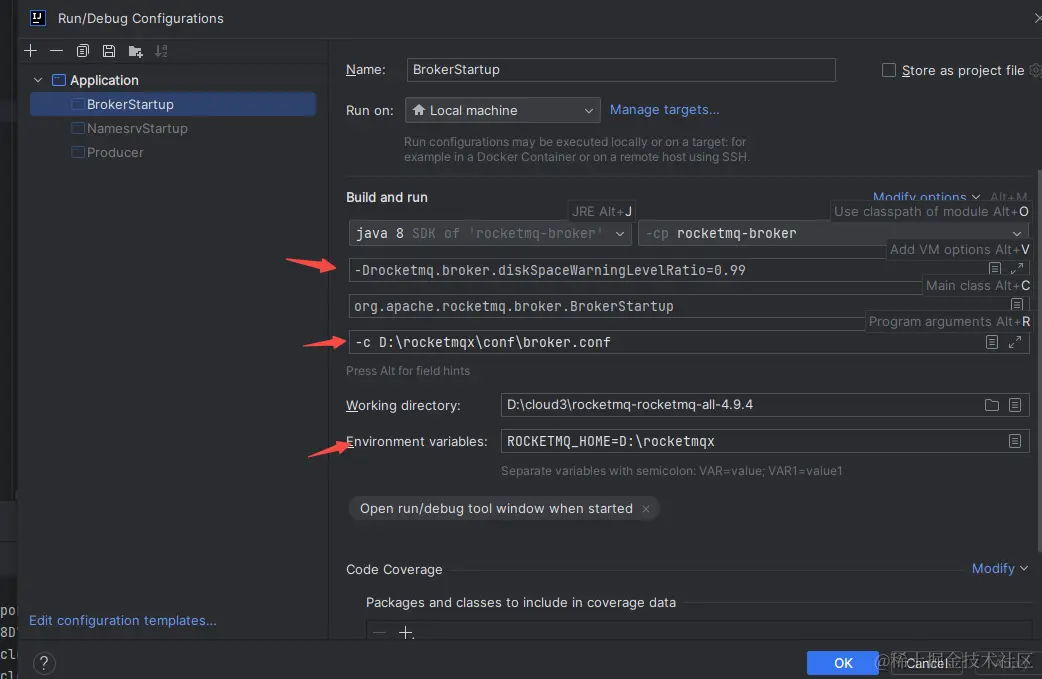The width and height of the screenshot is (1042, 679).
Task: Expand the program arguments field
Action: (x=1015, y=342)
